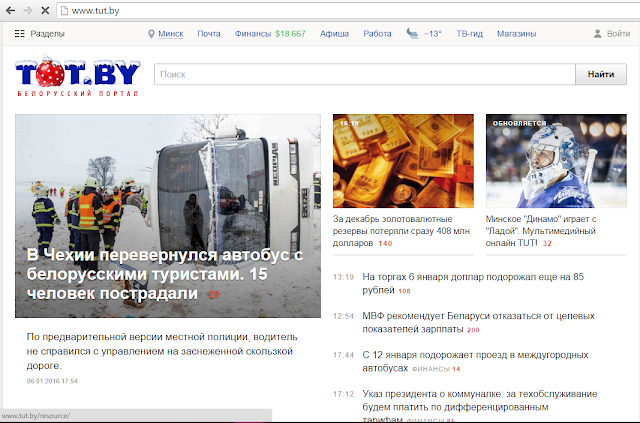Open presidential decree on utilities article
The height and width of the screenshot is (423, 640).
(480, 407)
